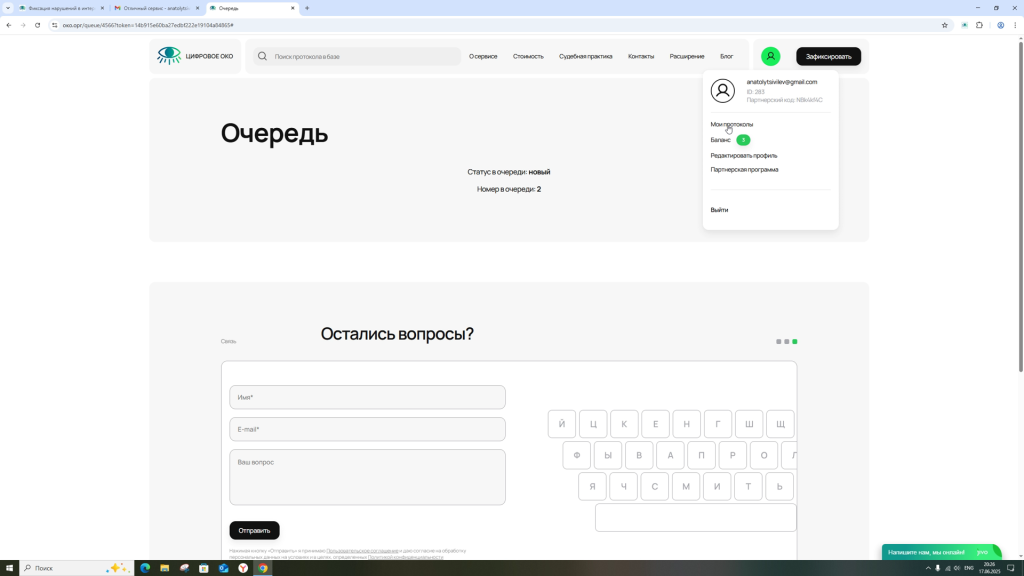Select Мои протоколы in the user menu

pyautogui.click(x=731, y=124)
